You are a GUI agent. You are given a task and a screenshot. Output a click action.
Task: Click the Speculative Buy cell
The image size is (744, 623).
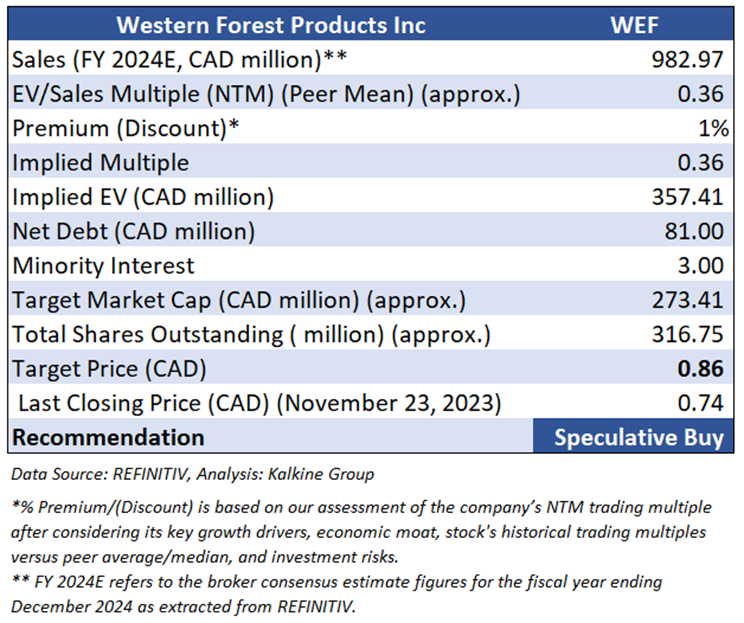coord(638,437)
